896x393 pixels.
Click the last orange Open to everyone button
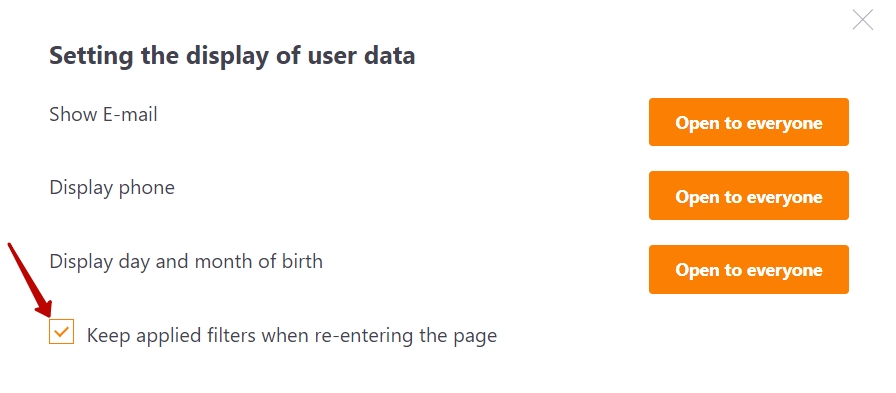(749, 270)
